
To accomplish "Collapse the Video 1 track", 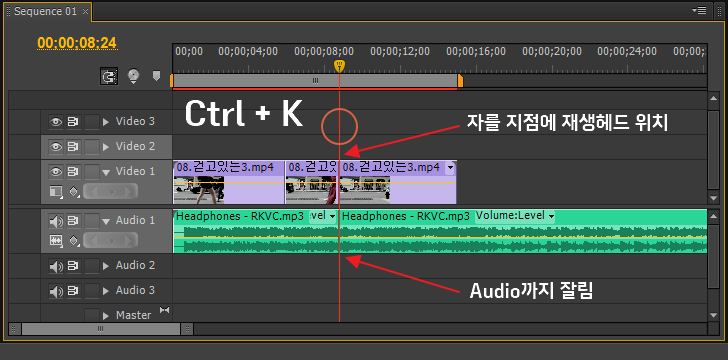I will [106, 172].
